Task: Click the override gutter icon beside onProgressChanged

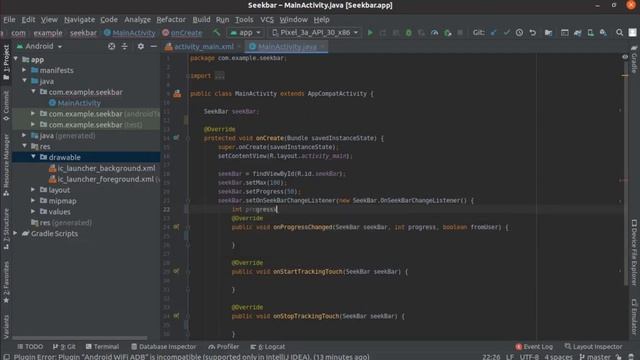Action: click(176, 227)
